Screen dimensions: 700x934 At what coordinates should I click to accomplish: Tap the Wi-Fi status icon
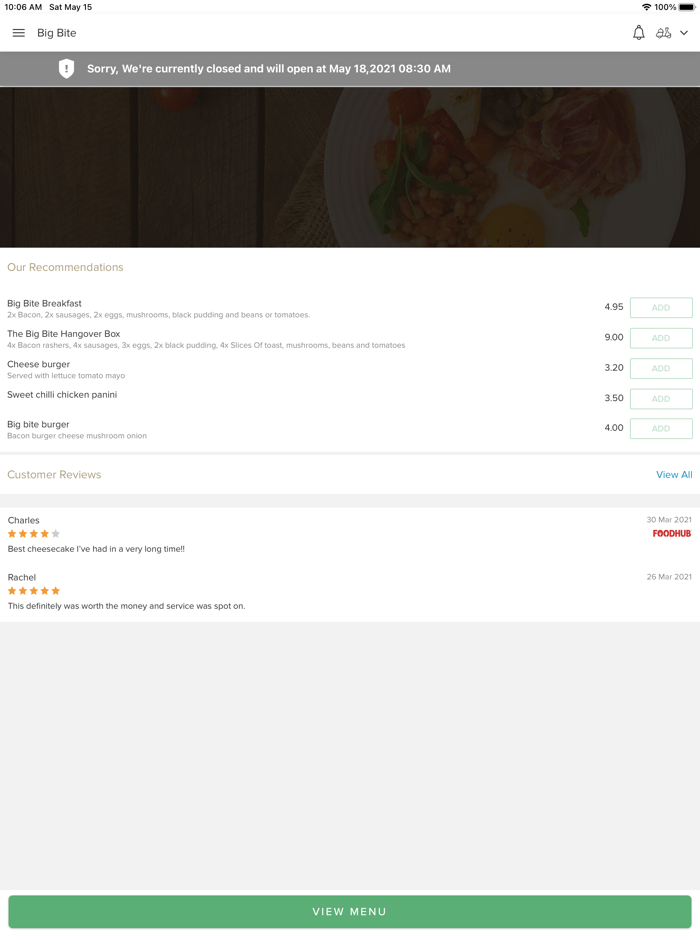click(x=646, y=7)
